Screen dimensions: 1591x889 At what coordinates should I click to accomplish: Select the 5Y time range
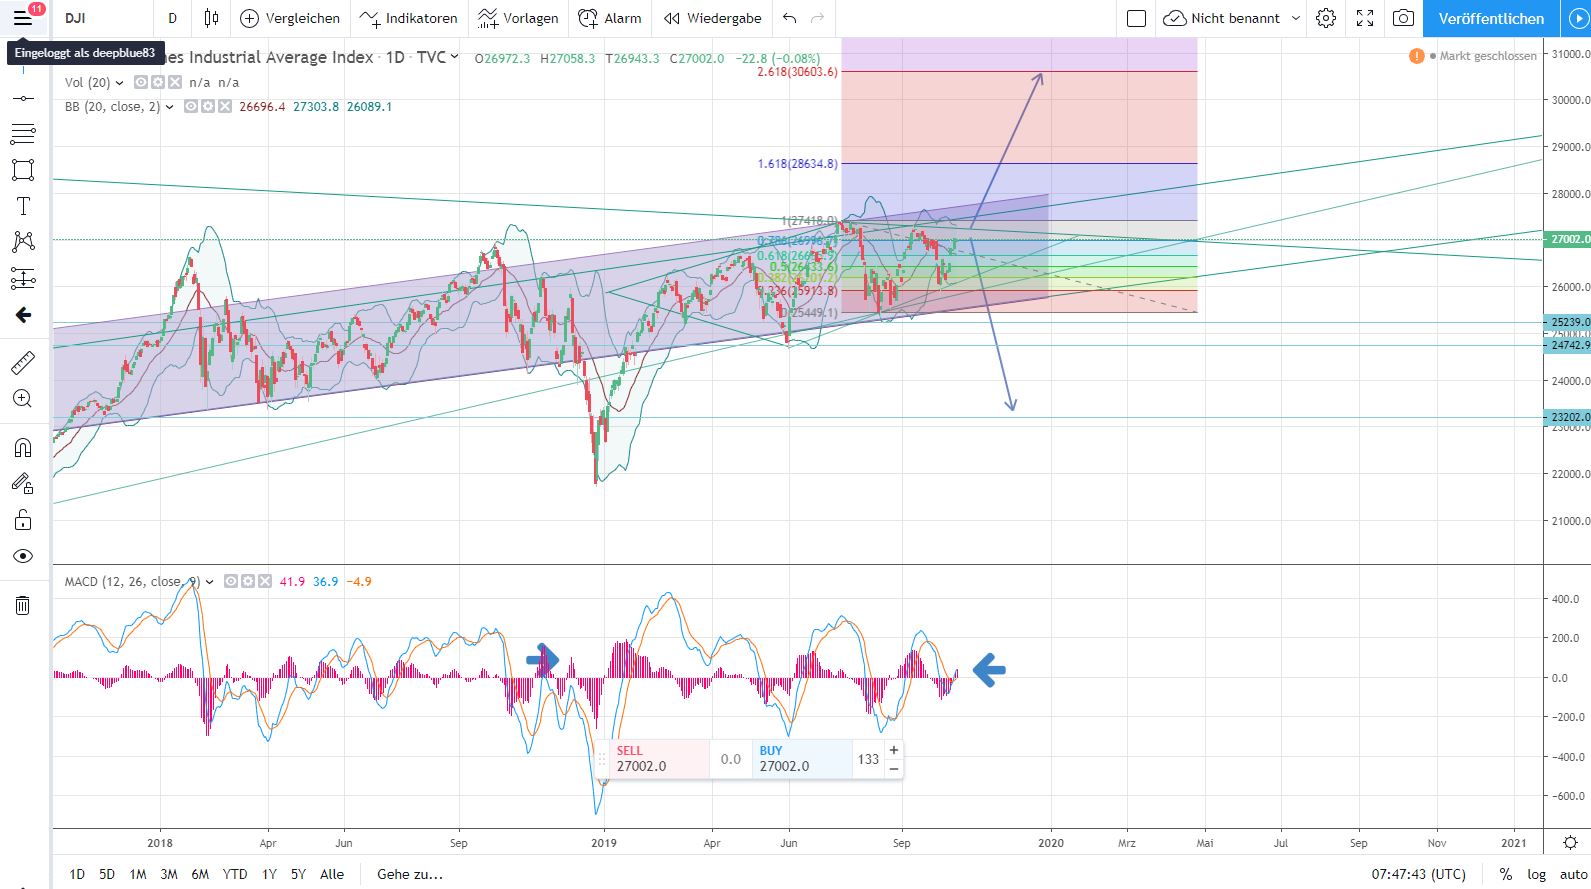point(298,874)
